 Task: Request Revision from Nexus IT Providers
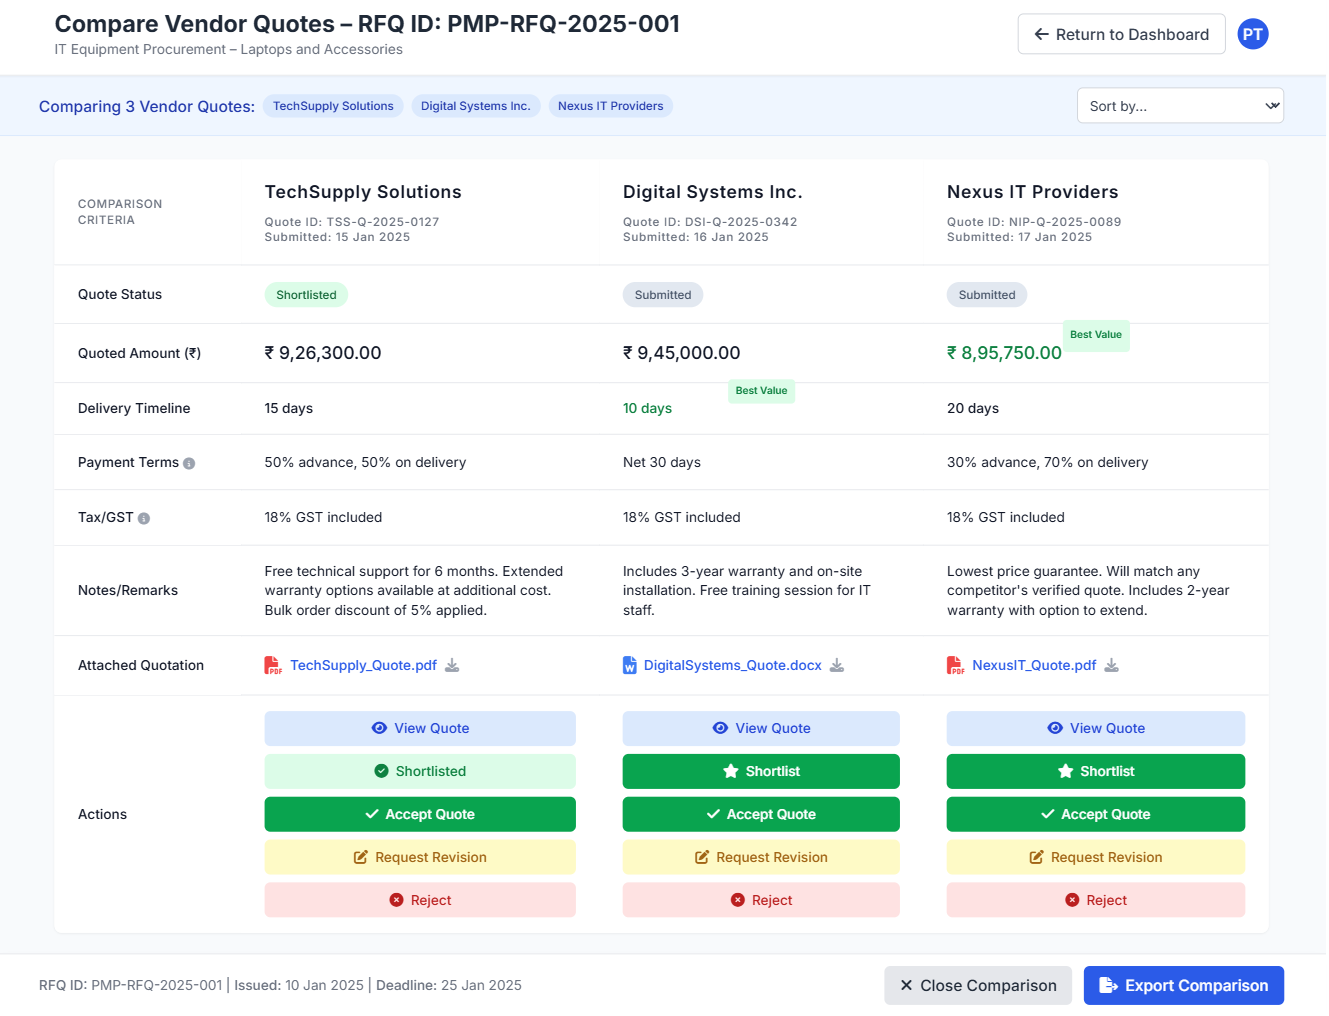(1096, 858)
